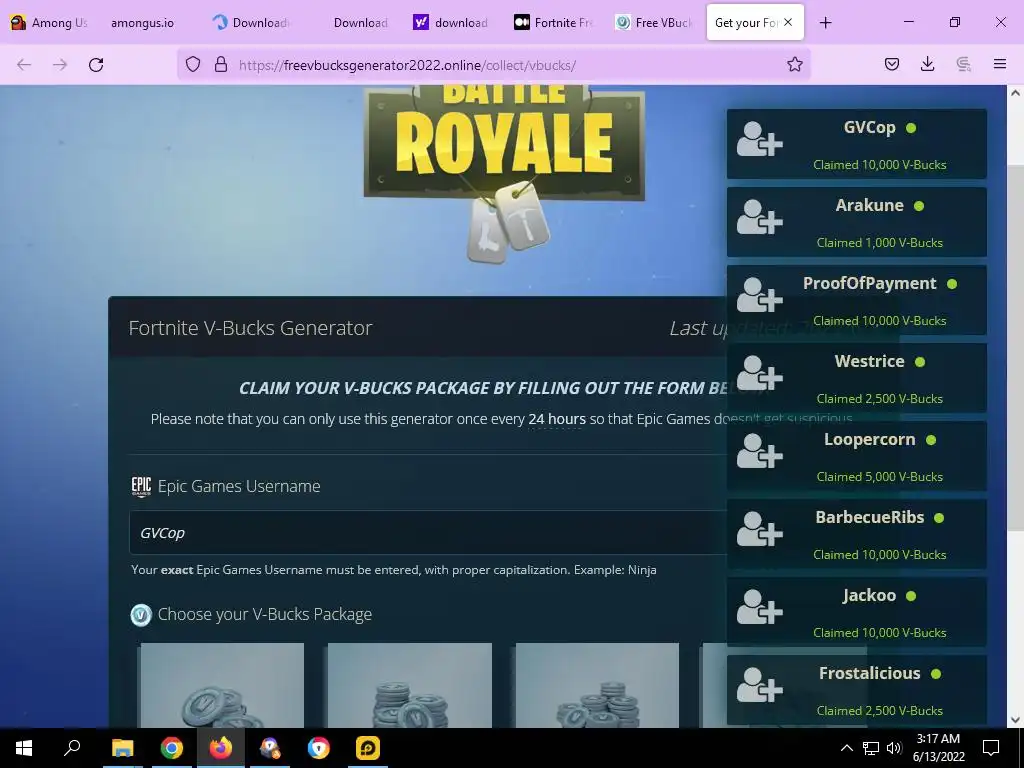This screenshot has height=768, width=1024.
Task: Click the 'Fortnite V-Bucks Generator' heading
Action: 250,328
